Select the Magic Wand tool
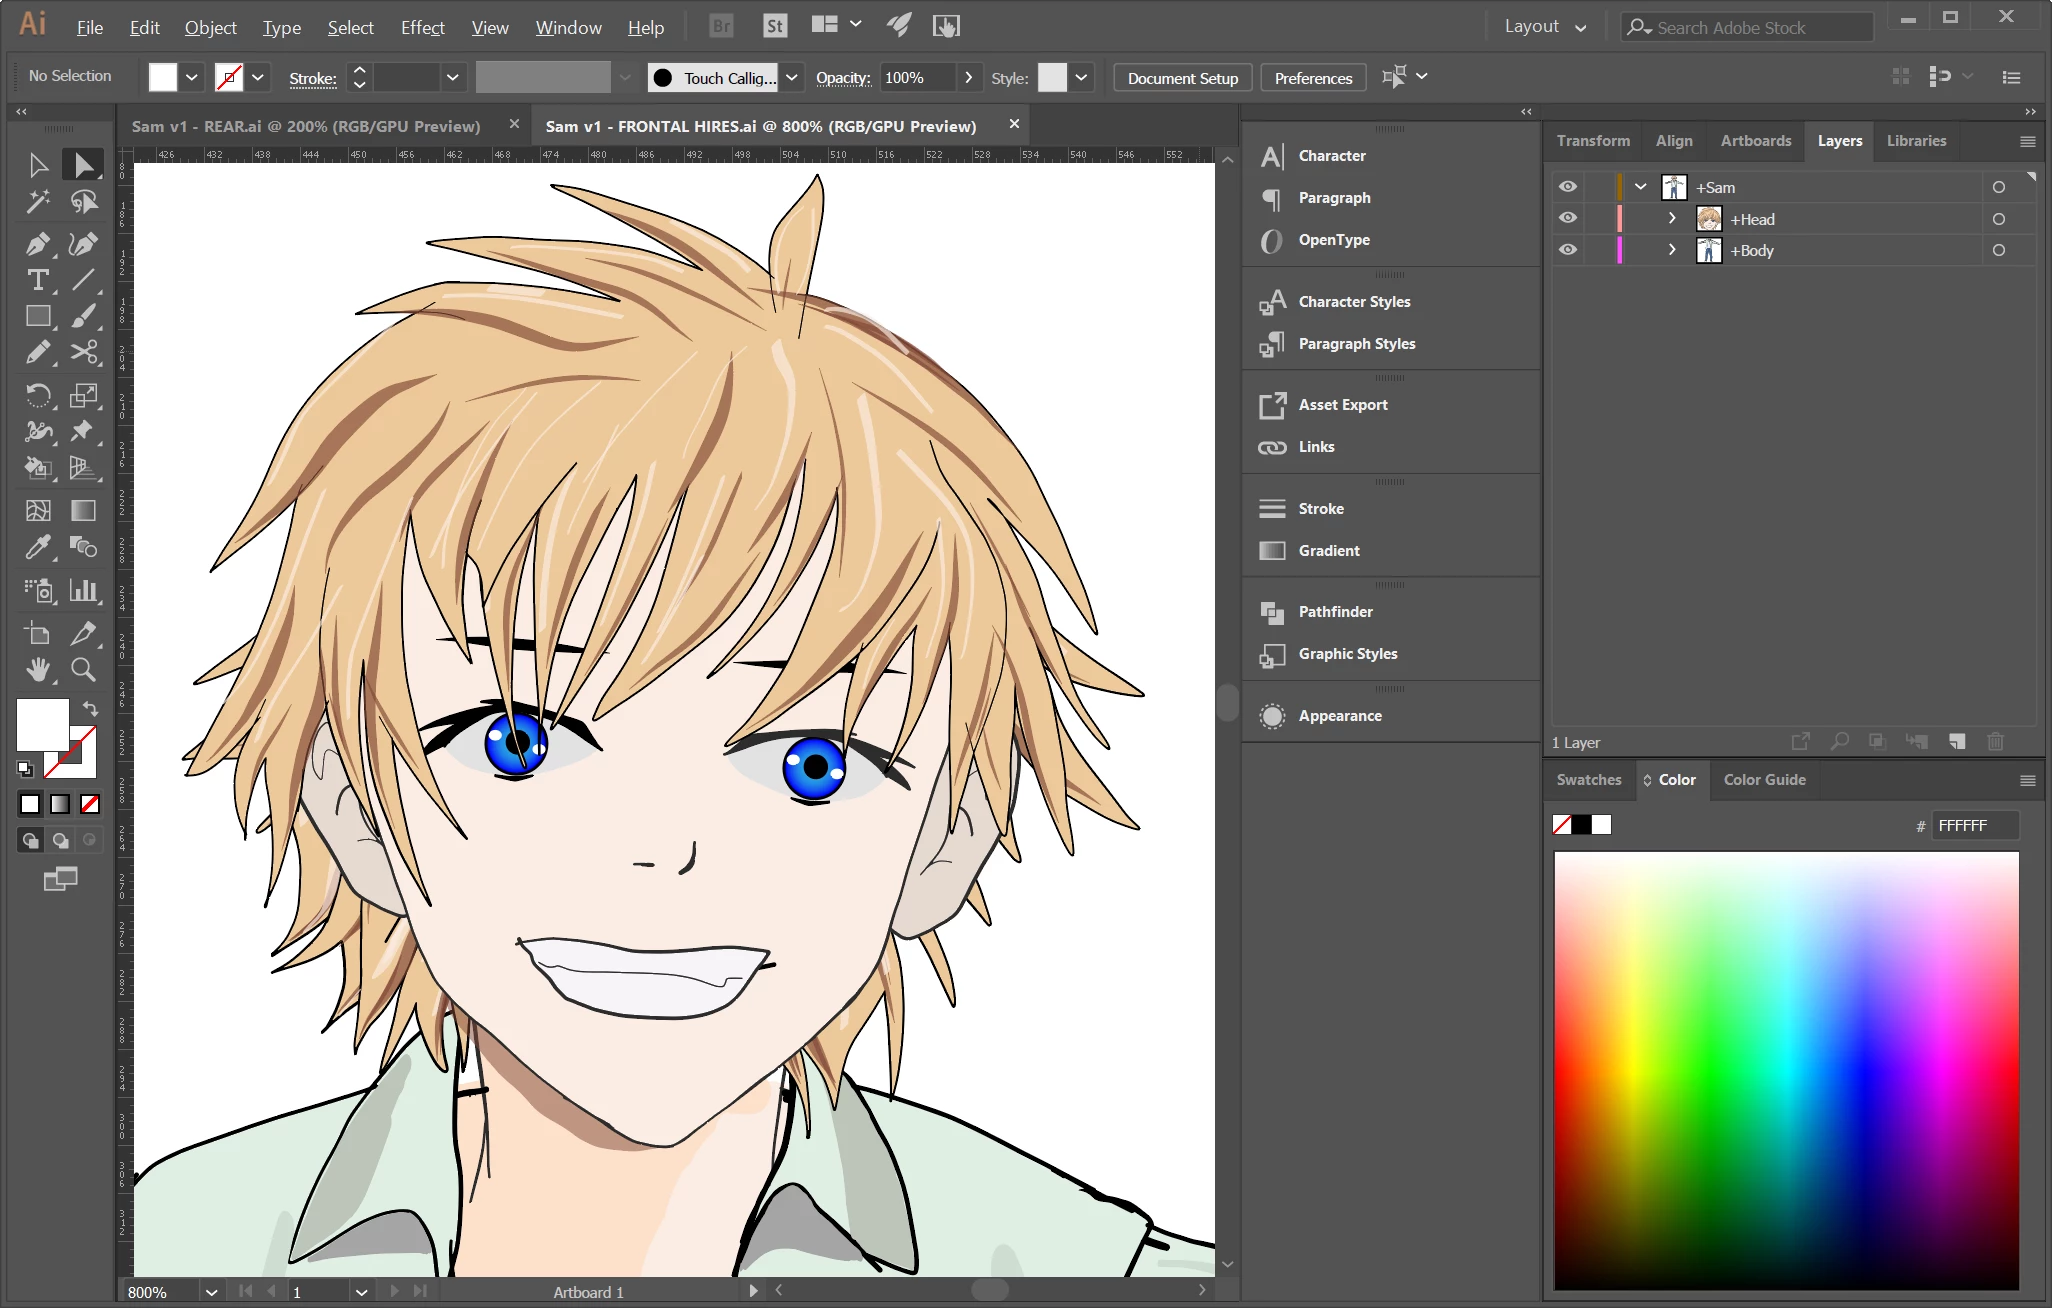Image resolution: width=2052 pixels, height=1308 pixels. 38,202
